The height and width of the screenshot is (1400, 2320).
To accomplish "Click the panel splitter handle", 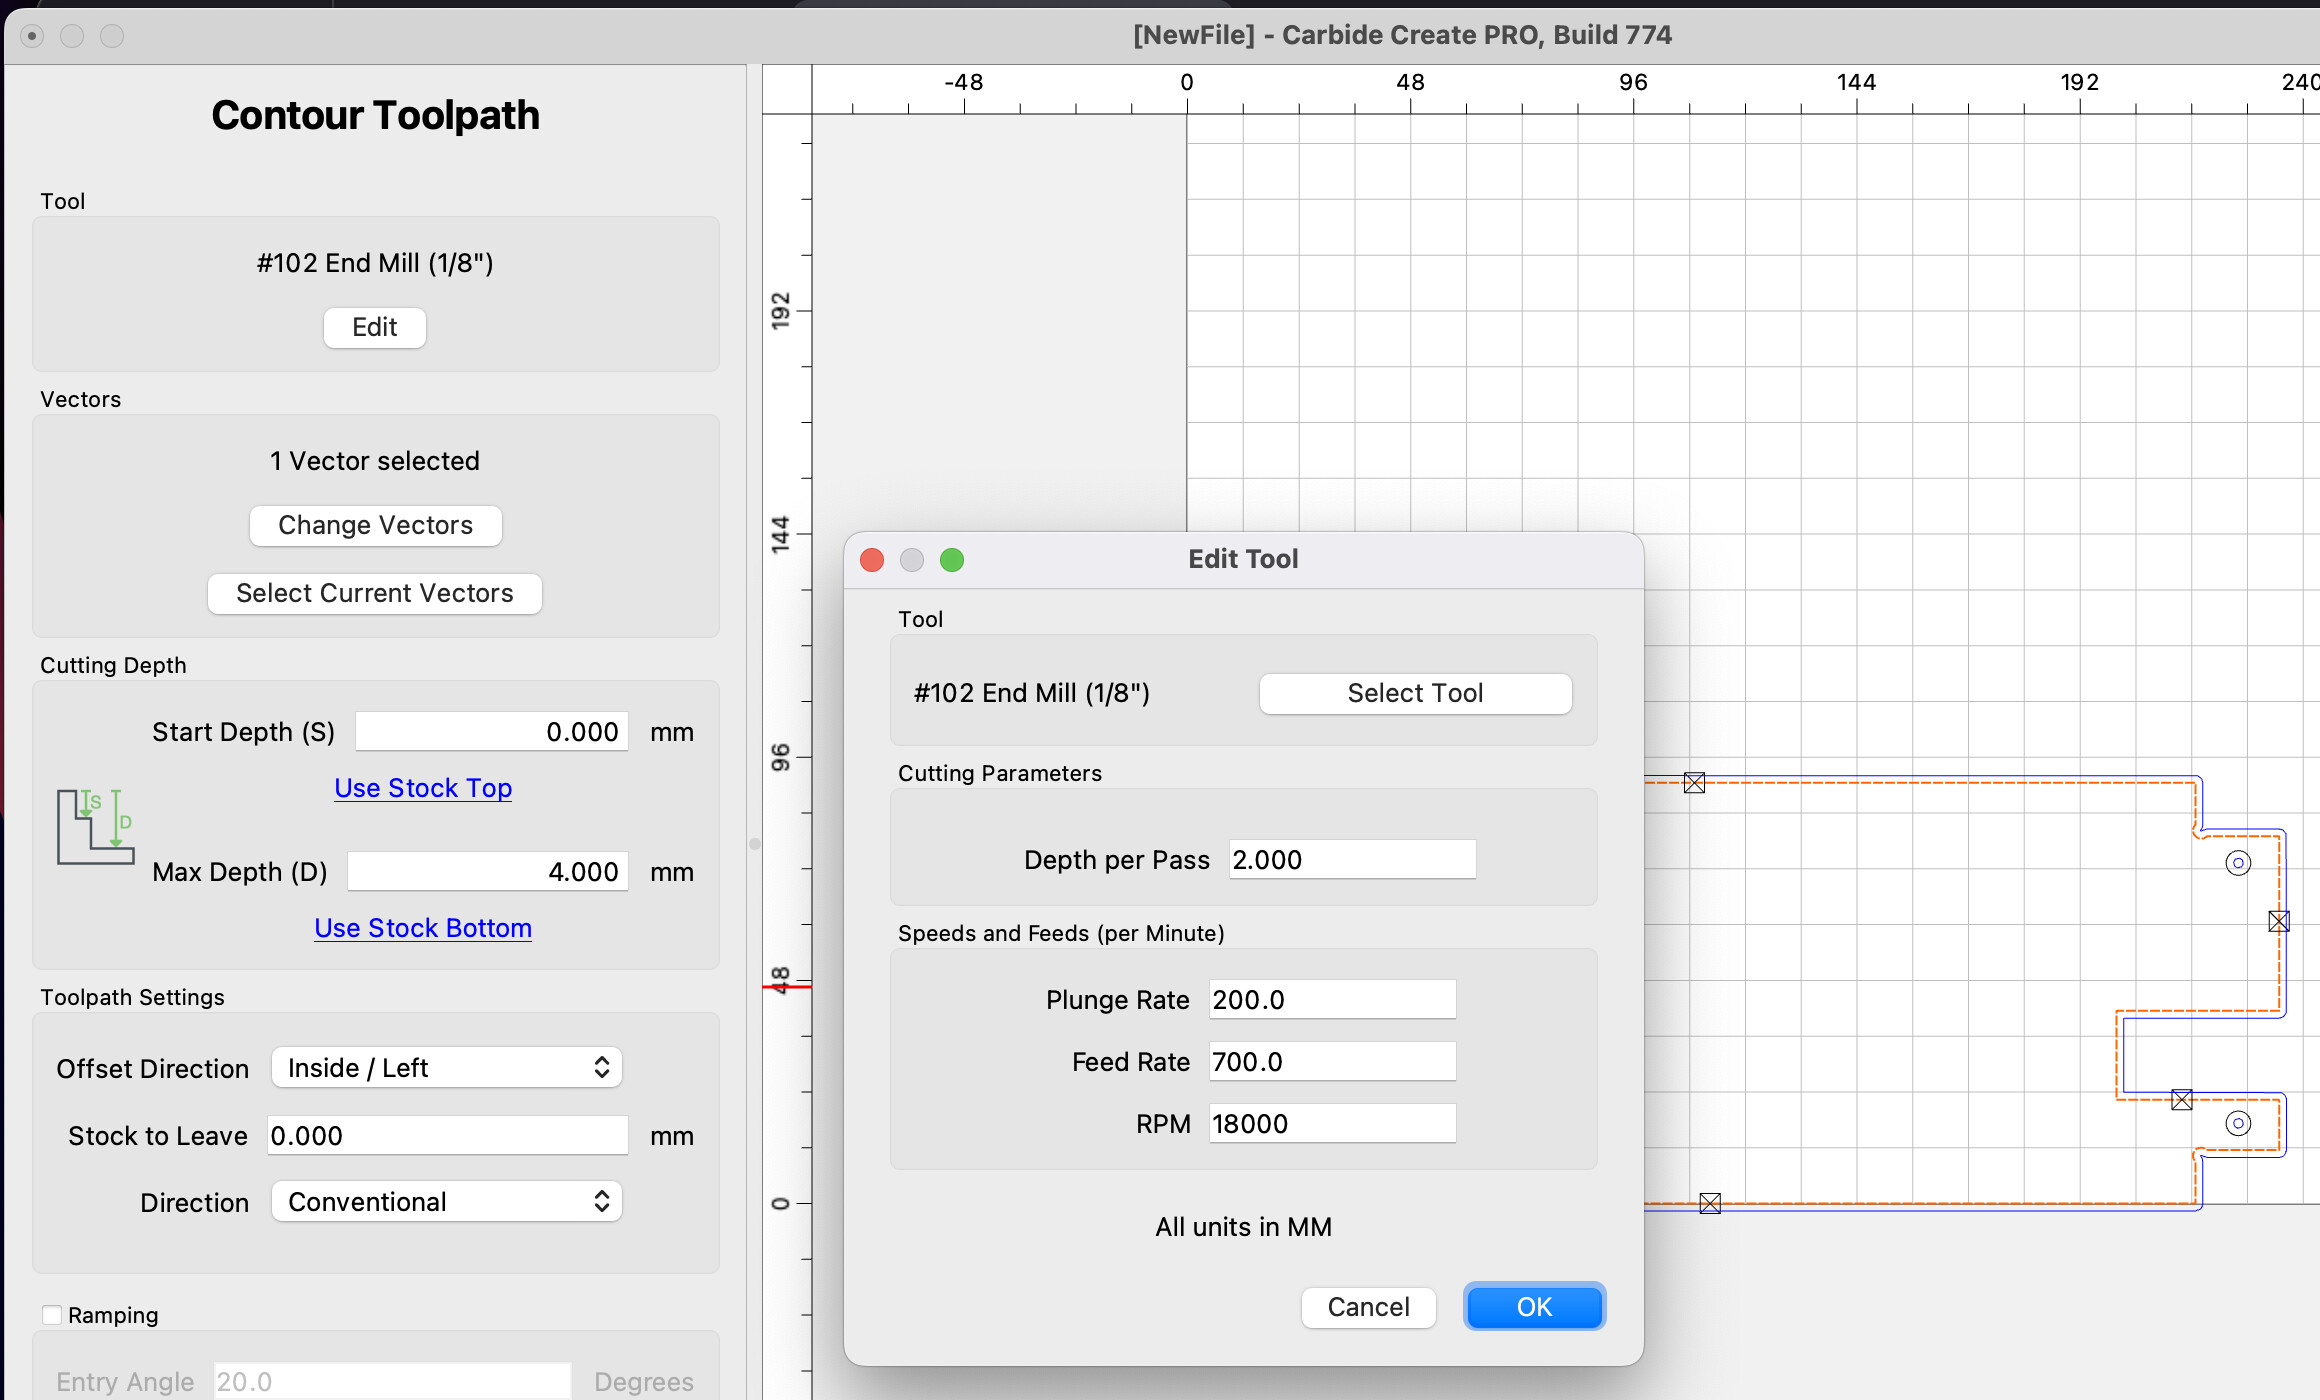I will 755,843.
